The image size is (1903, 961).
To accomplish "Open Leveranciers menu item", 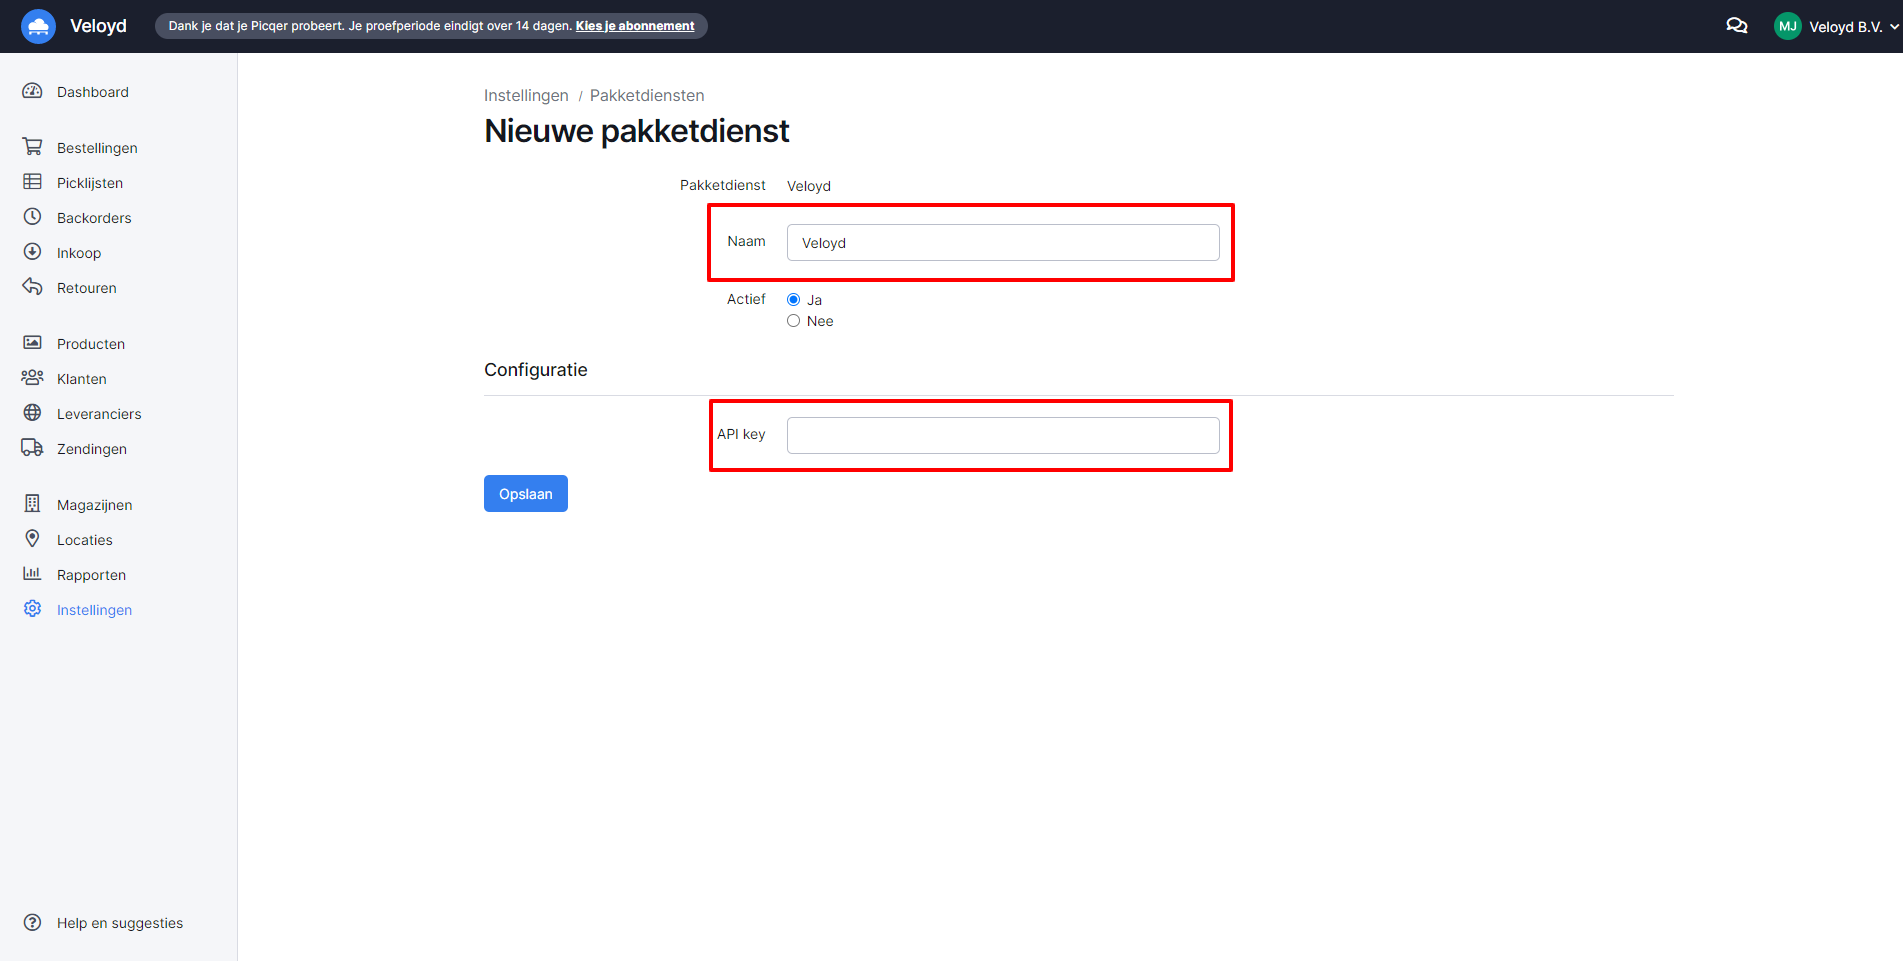I will pos(99,414).
